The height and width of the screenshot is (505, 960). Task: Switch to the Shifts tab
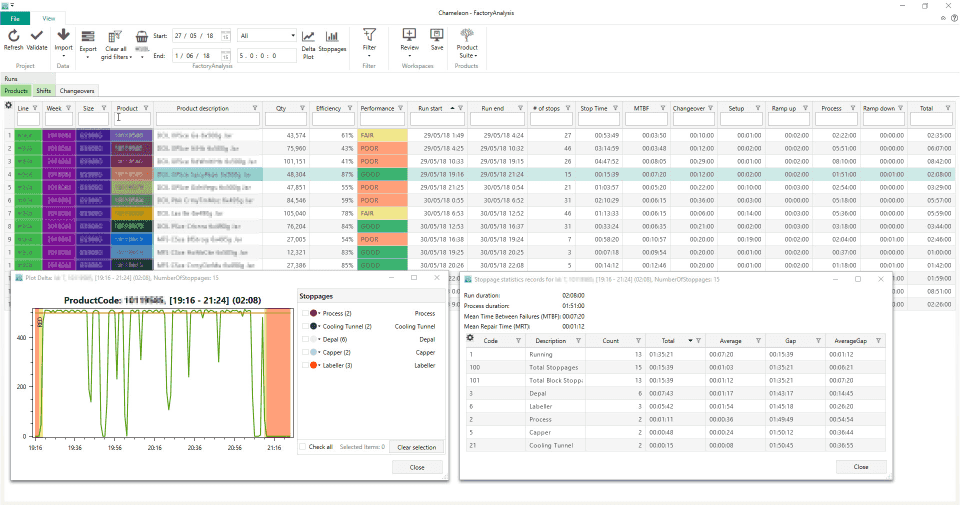[x=44, y=90]
